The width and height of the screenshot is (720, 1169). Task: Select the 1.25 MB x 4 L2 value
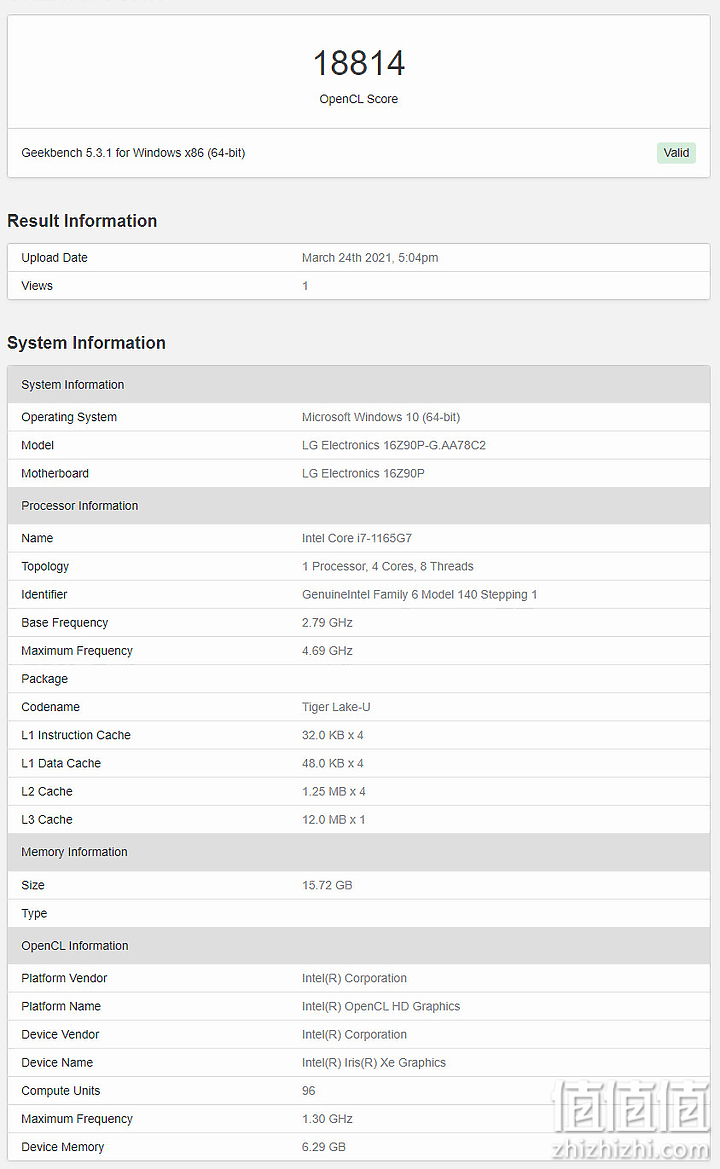(334, 793)
